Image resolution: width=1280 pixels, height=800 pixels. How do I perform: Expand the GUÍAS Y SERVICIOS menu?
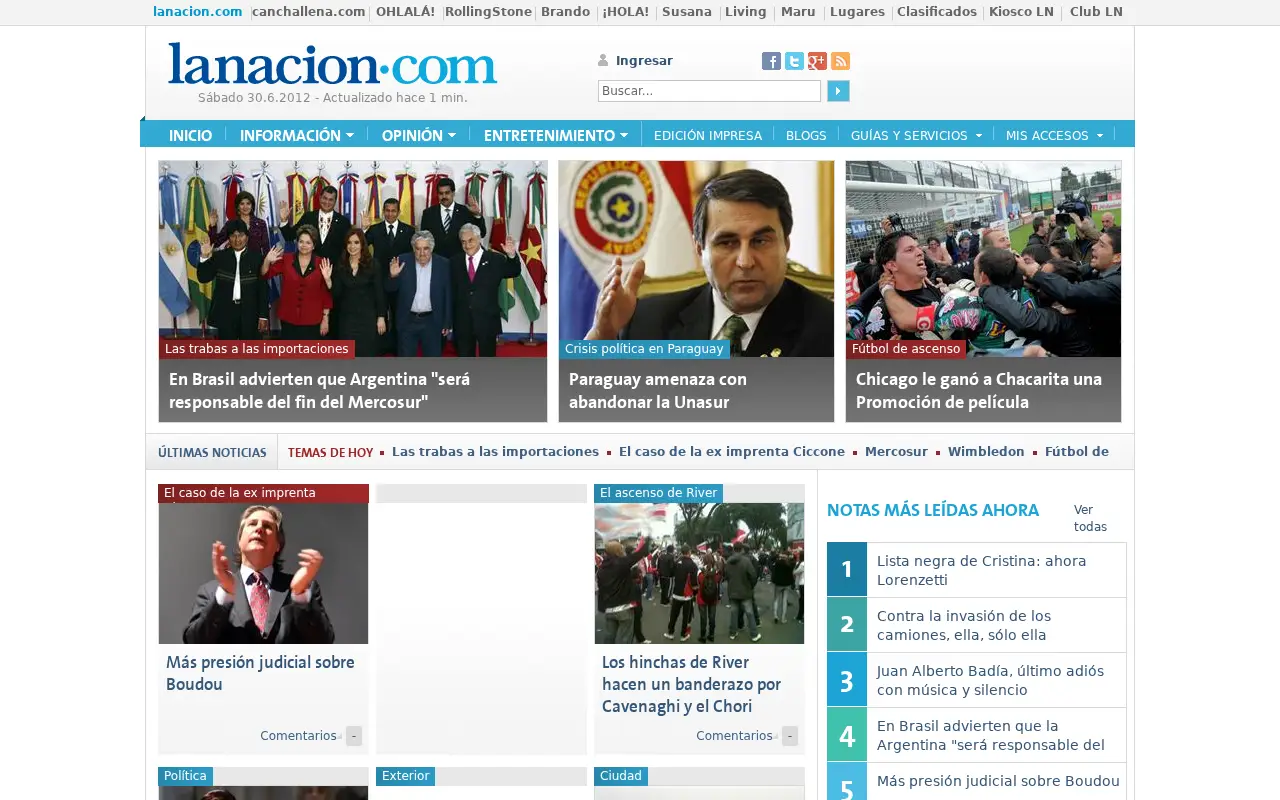pos(916,135)
